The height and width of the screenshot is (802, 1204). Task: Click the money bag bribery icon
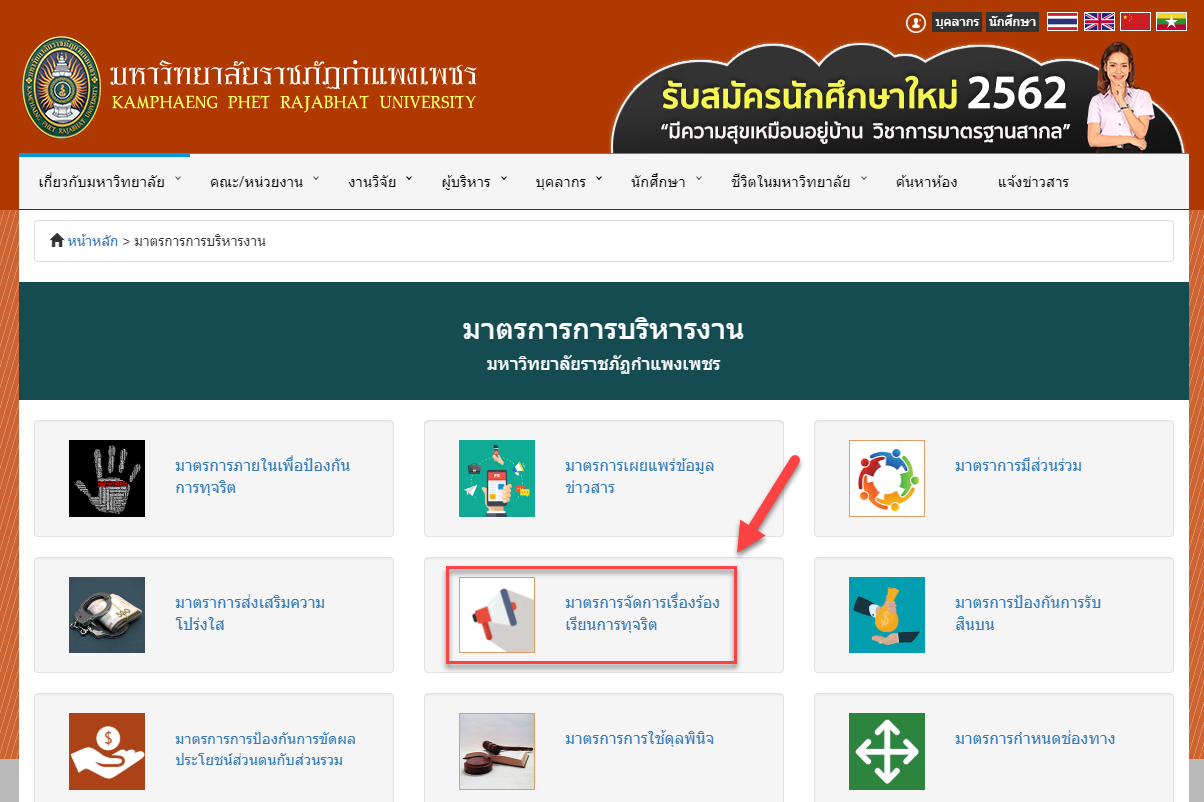(887, 615)
